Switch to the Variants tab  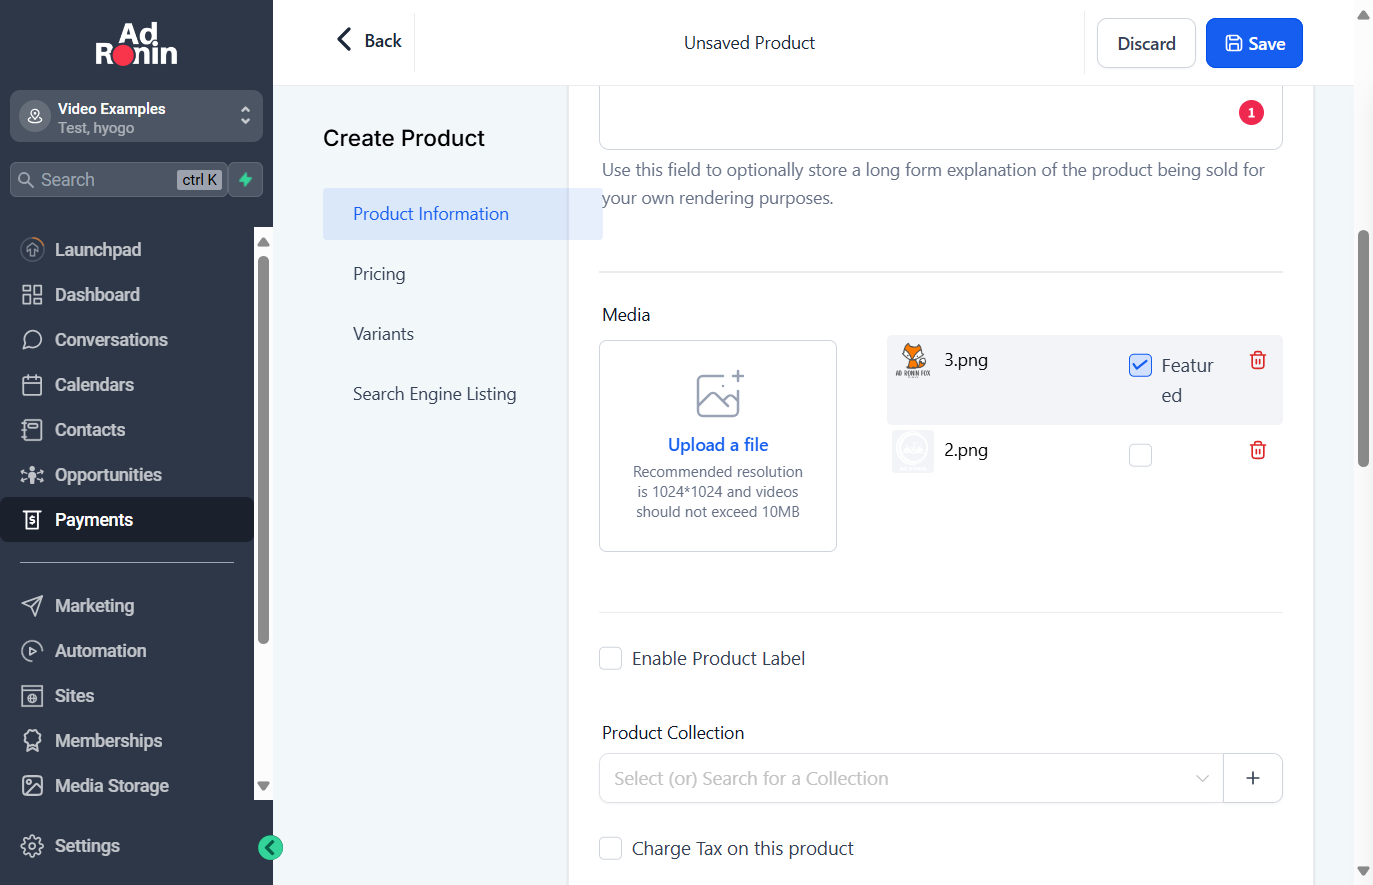click(383, 334)
